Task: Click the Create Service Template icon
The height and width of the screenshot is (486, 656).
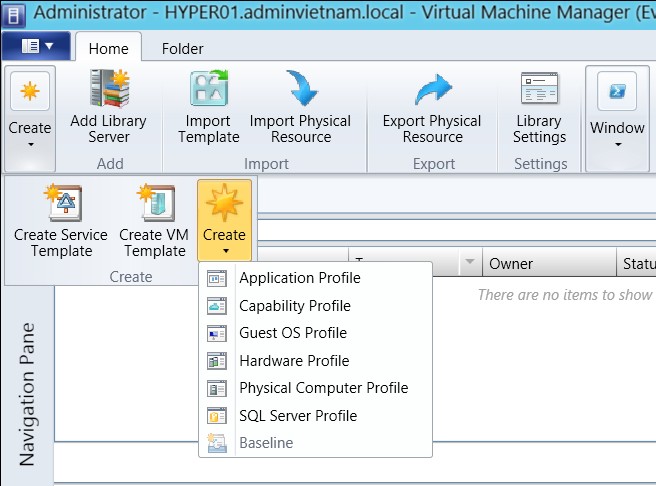Action: pyautogui.click(x=63, y=203)
